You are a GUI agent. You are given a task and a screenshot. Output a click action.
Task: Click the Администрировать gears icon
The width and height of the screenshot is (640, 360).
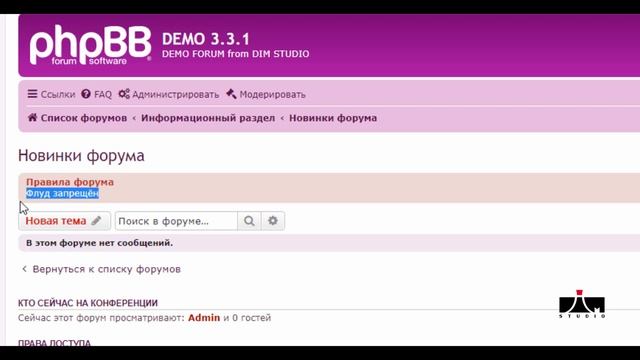coord(124,94)
